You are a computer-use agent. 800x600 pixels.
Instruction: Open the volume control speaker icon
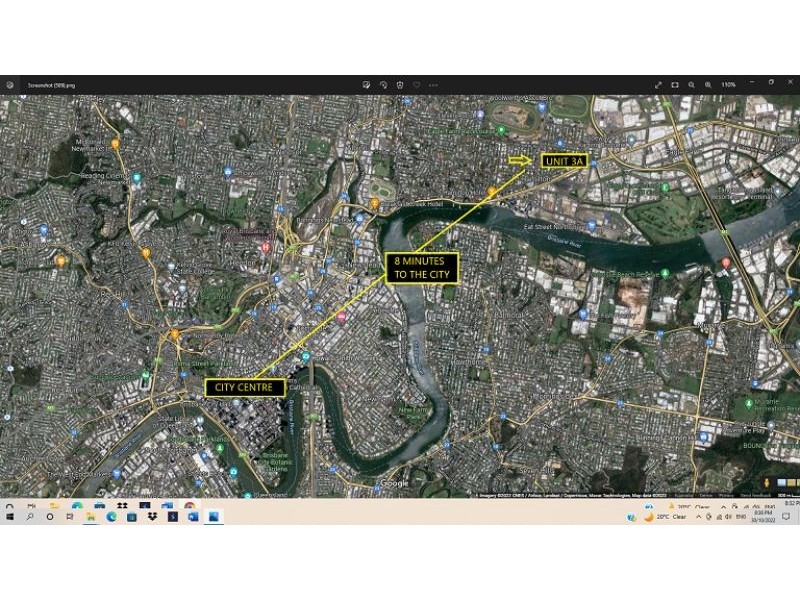click(726, 517)
